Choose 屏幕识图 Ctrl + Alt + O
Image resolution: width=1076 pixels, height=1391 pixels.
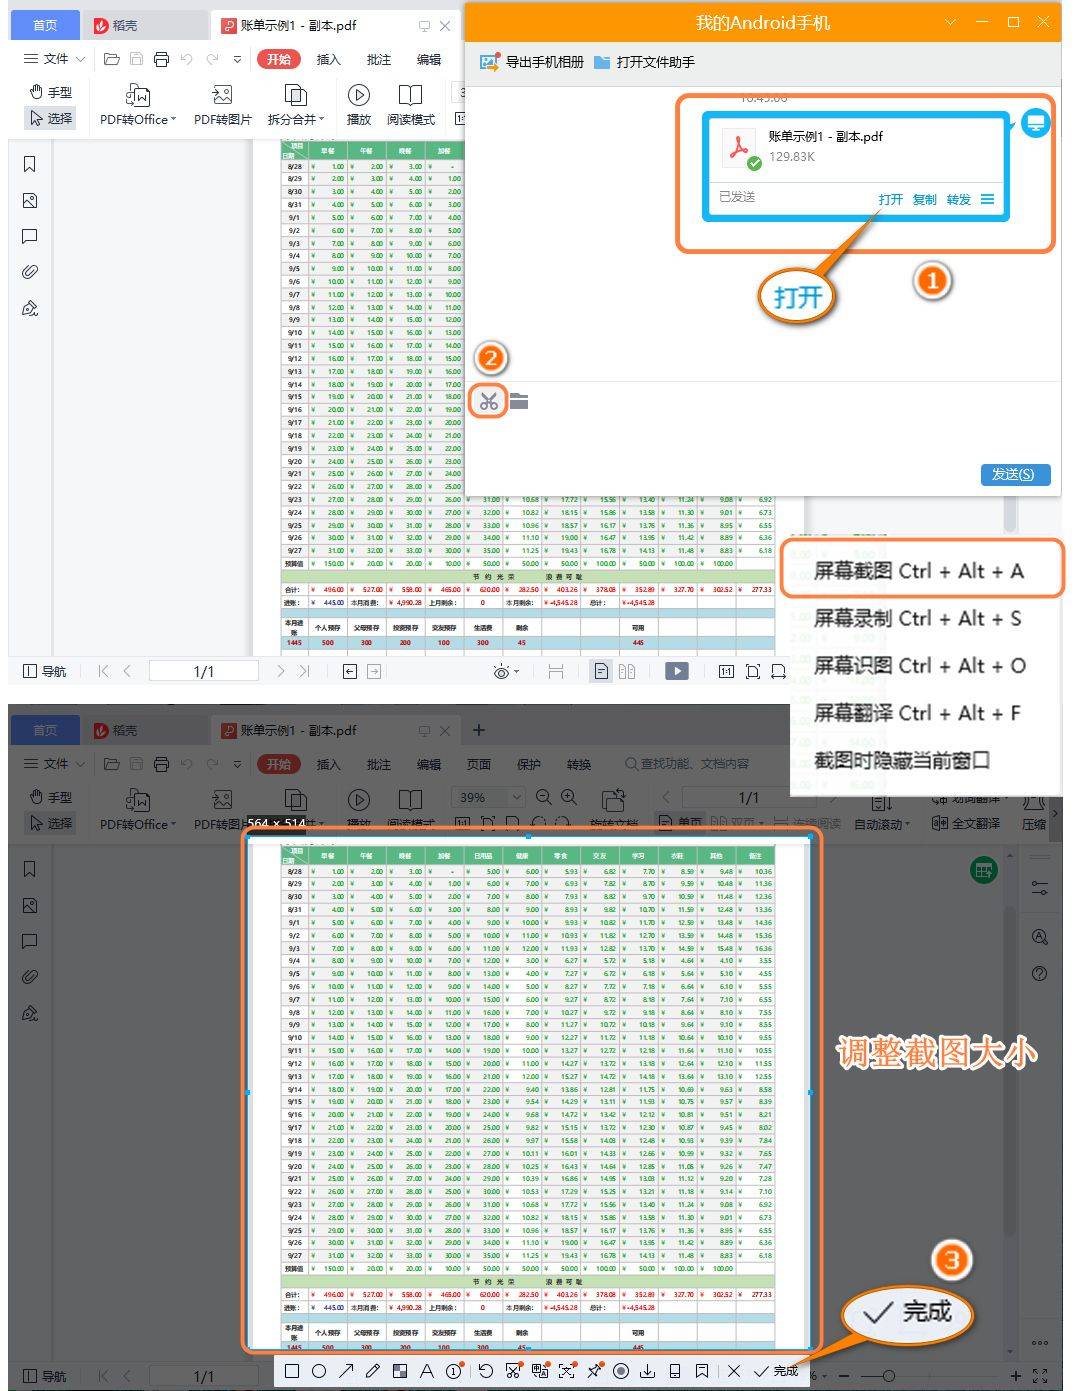click(x=919, y=665)
